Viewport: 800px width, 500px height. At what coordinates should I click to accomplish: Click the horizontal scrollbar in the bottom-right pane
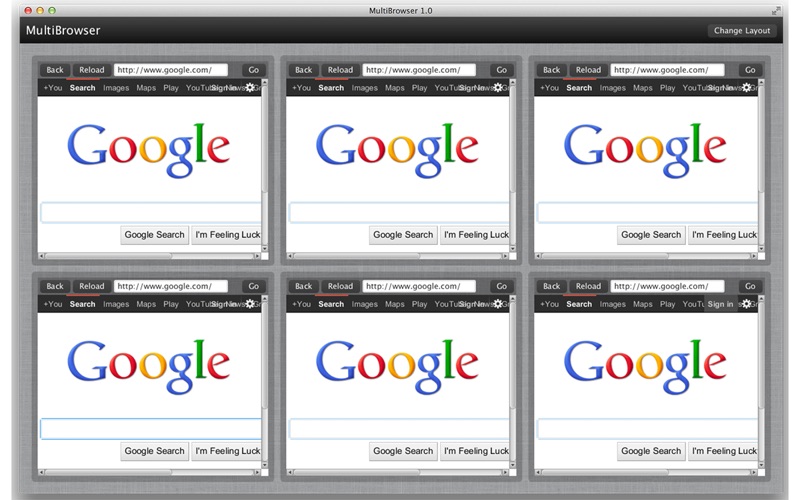(x=646, y=472)
